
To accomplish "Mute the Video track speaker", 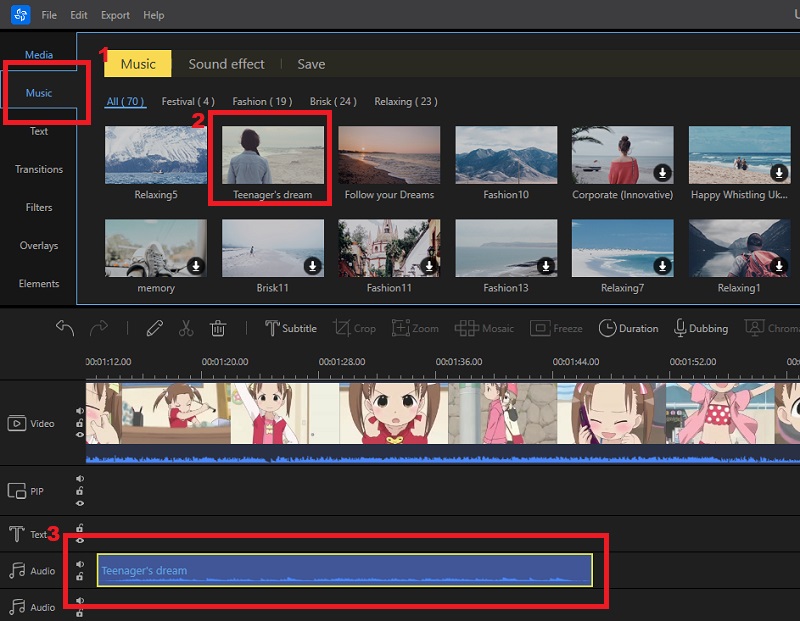I will click(x=80, y=411).
